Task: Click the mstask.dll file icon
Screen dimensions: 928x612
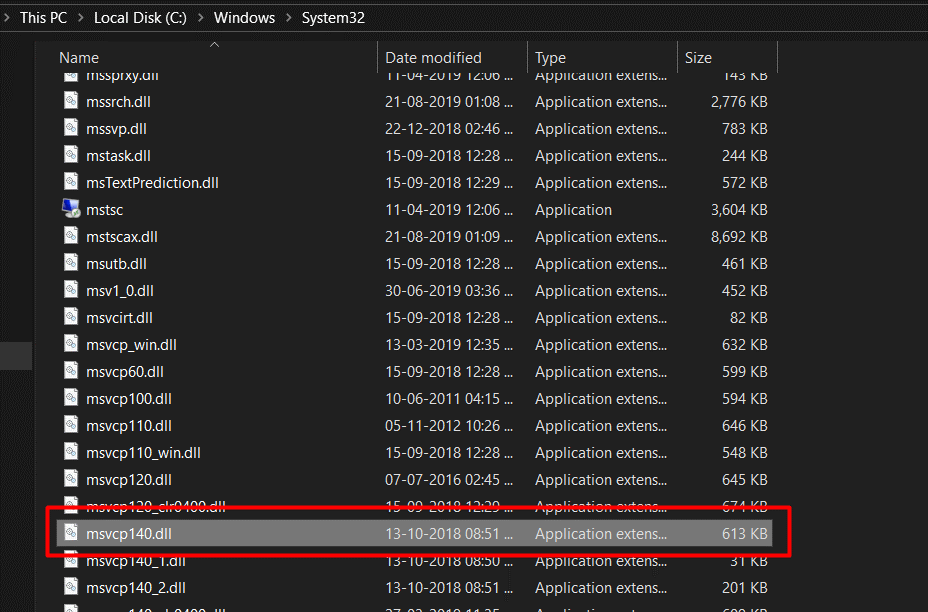Action: point(71,154)
